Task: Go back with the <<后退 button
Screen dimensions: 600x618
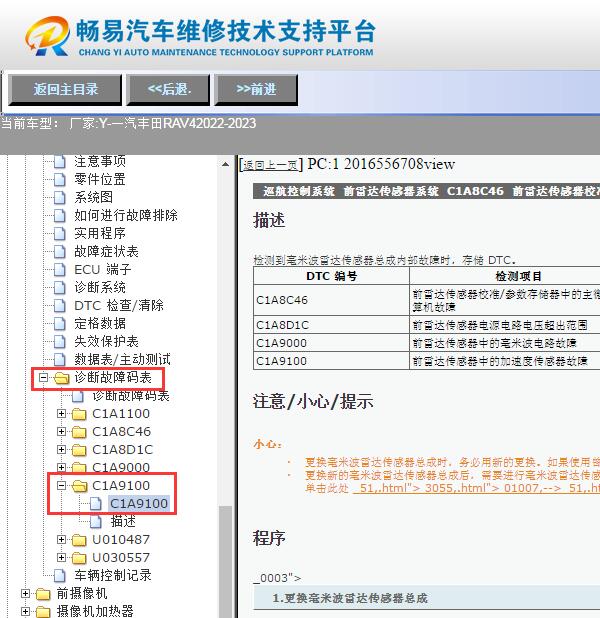Action: click(x=168, y=89)
